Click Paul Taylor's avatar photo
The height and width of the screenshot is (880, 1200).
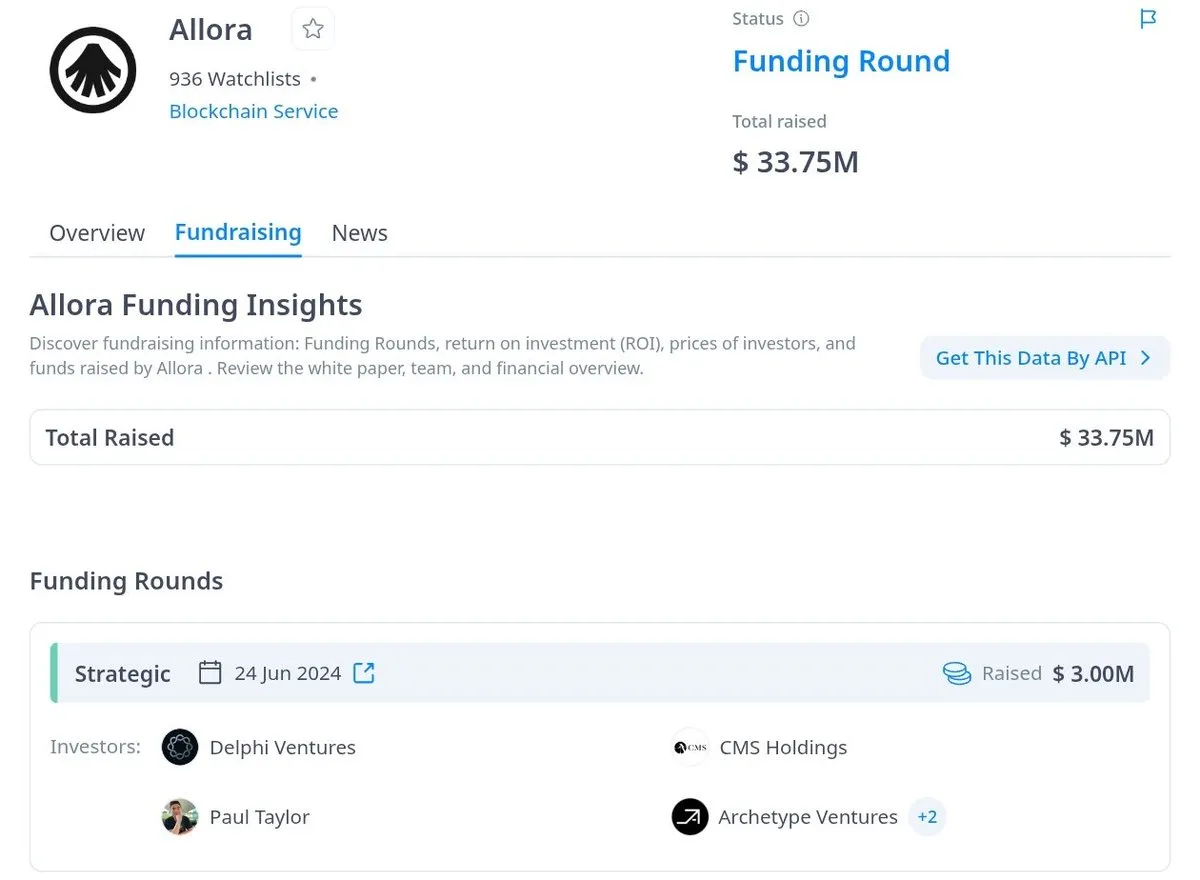180,817
